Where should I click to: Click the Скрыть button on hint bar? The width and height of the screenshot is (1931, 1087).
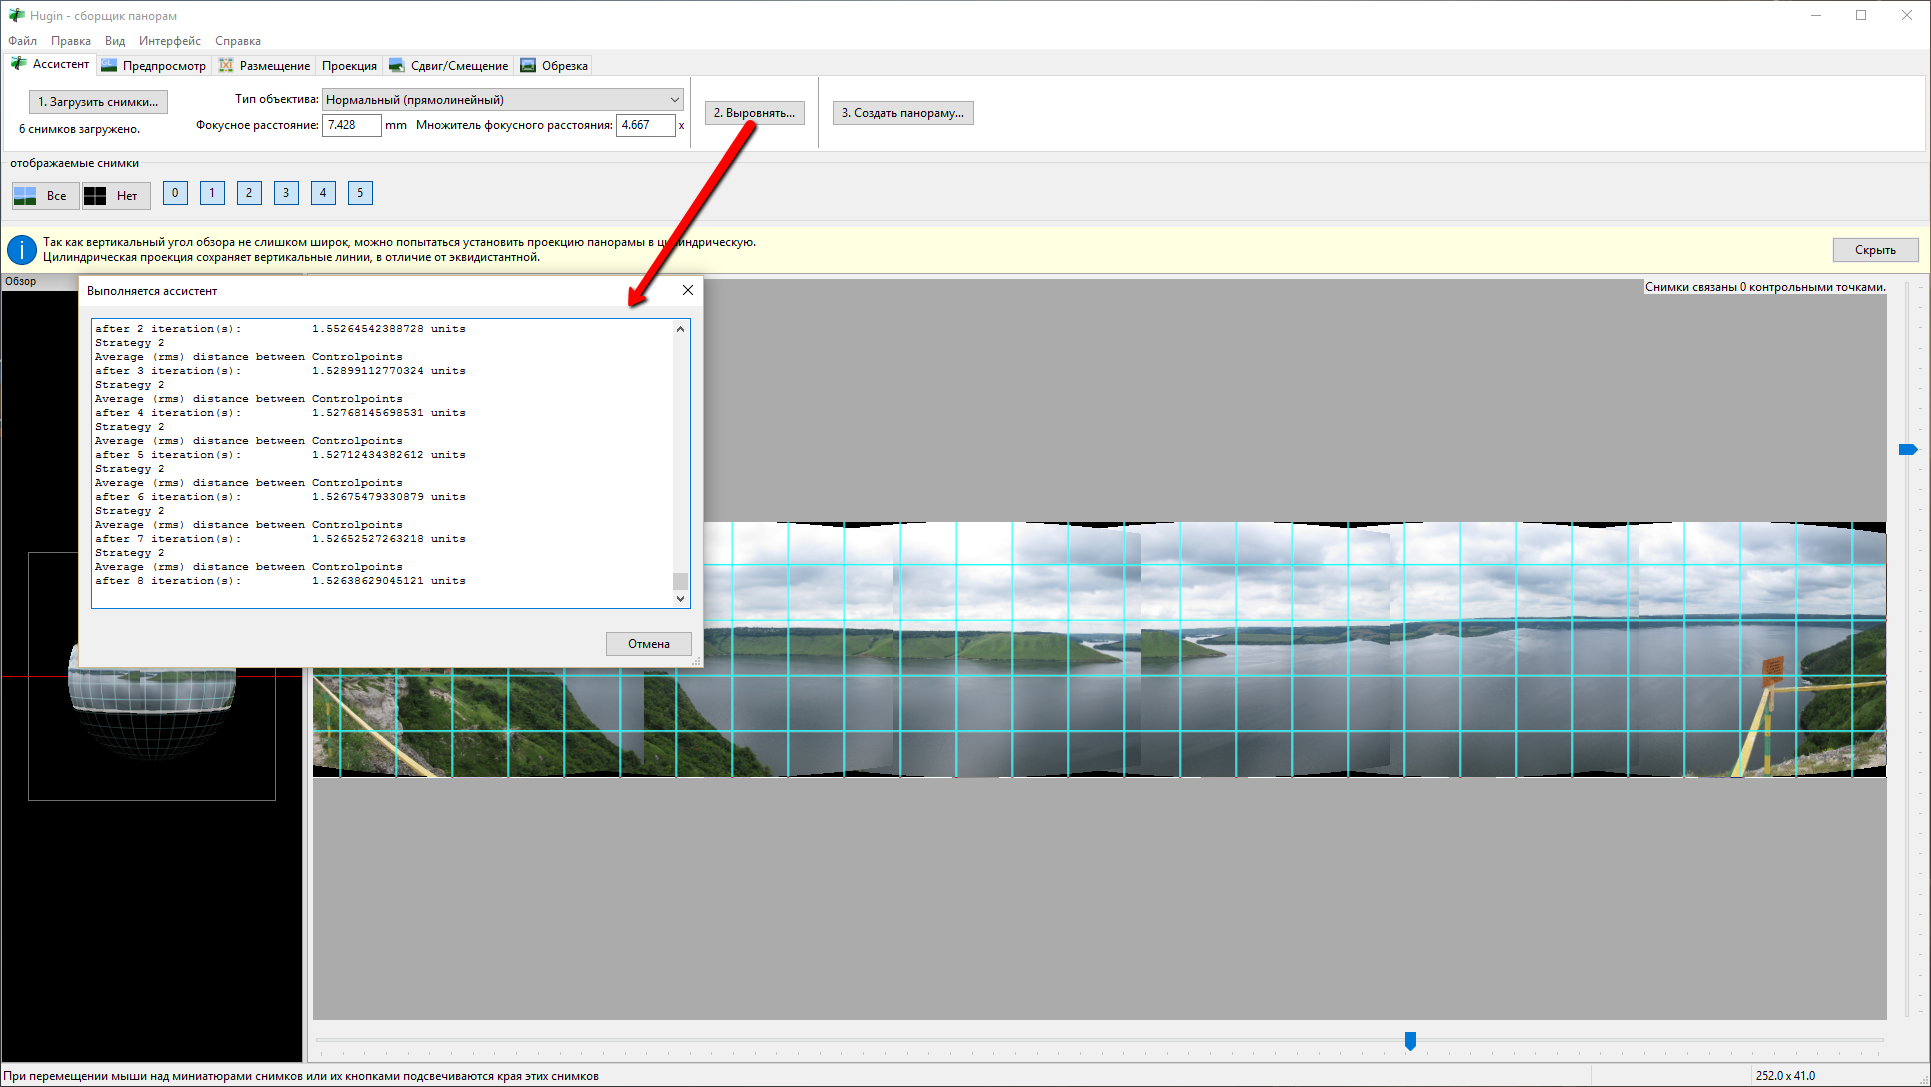(1874, 250)
